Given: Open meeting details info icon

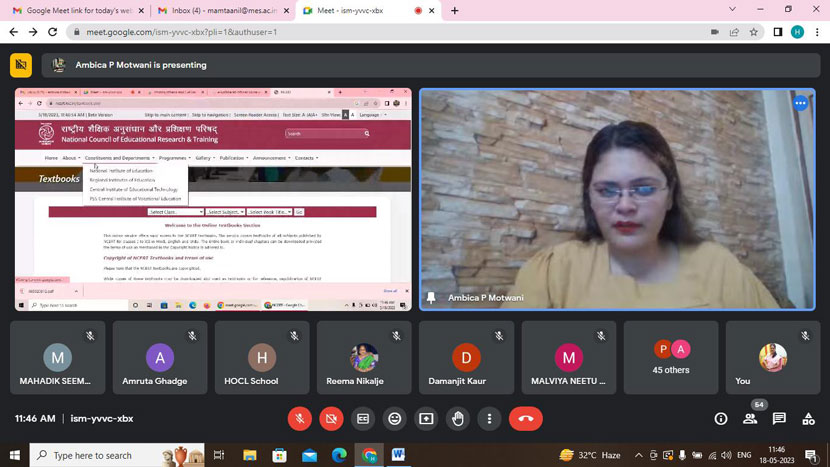Looking at the screenshot, I should coord(720,419).
